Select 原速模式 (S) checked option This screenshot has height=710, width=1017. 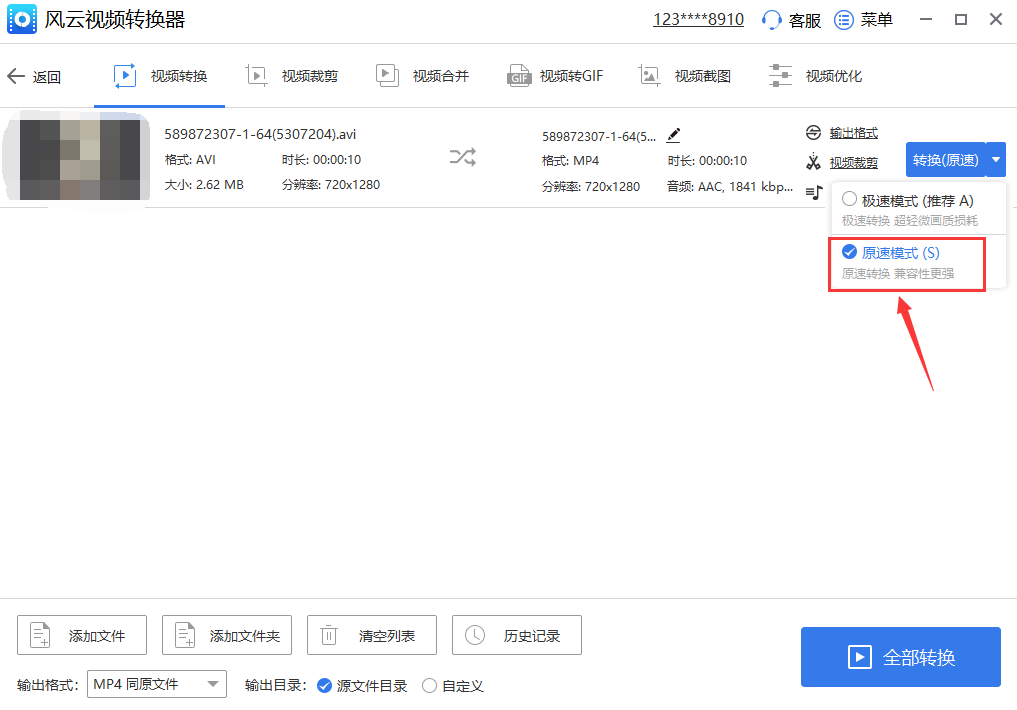click(x=850, y=252)
